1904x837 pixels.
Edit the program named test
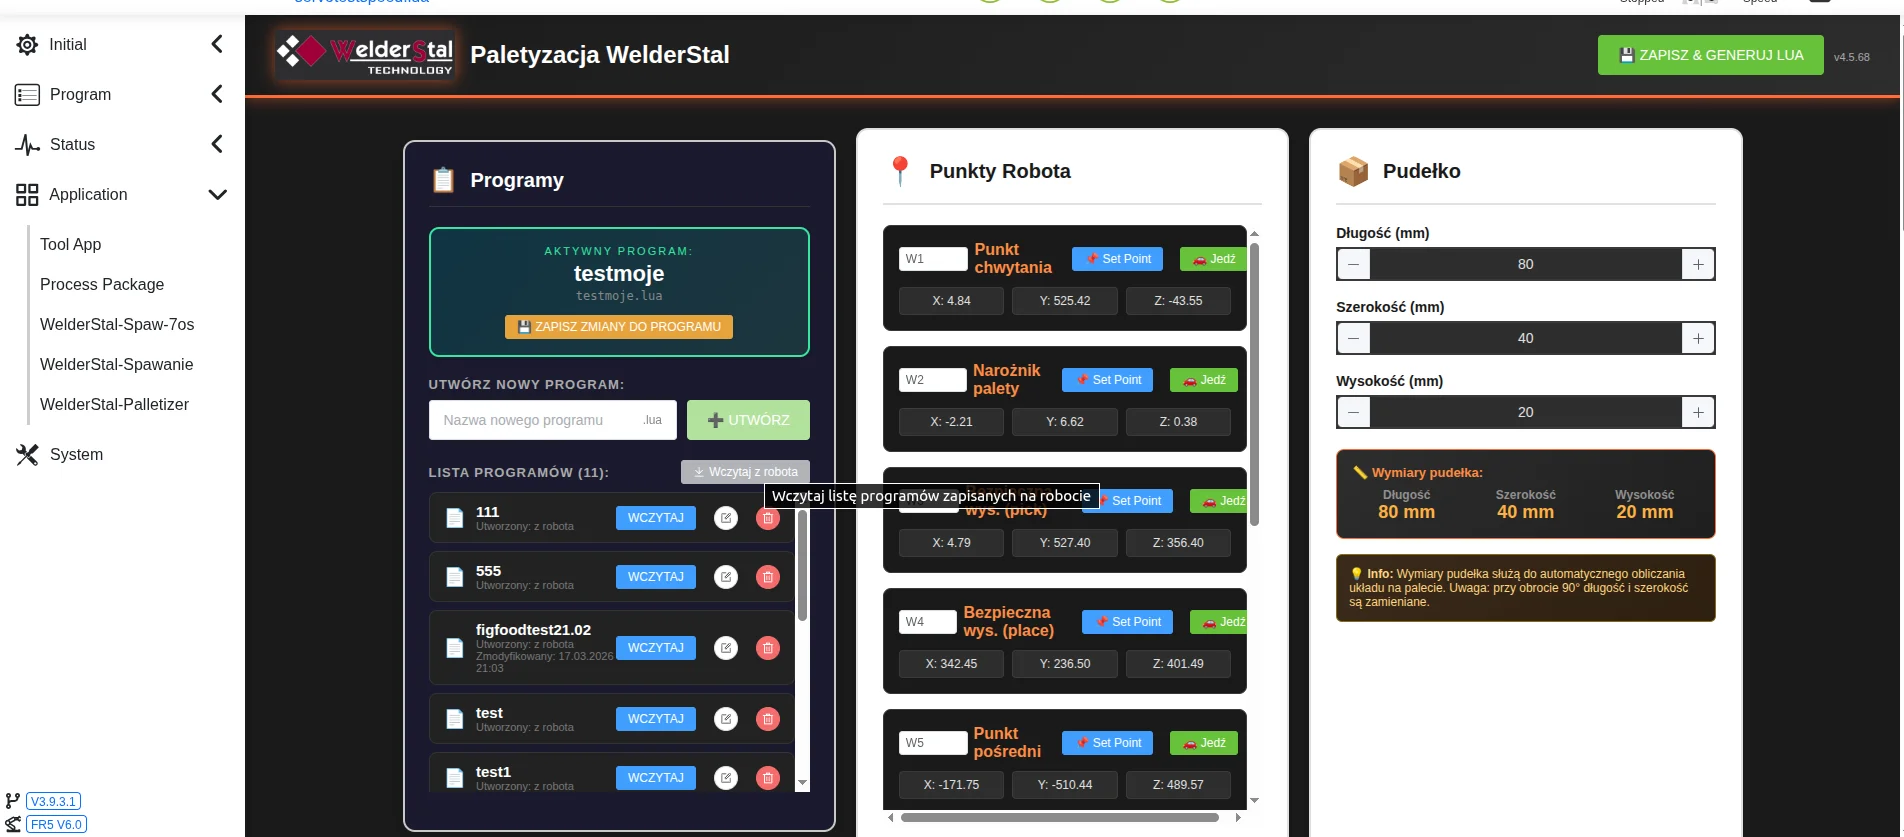tap(726, 719)
